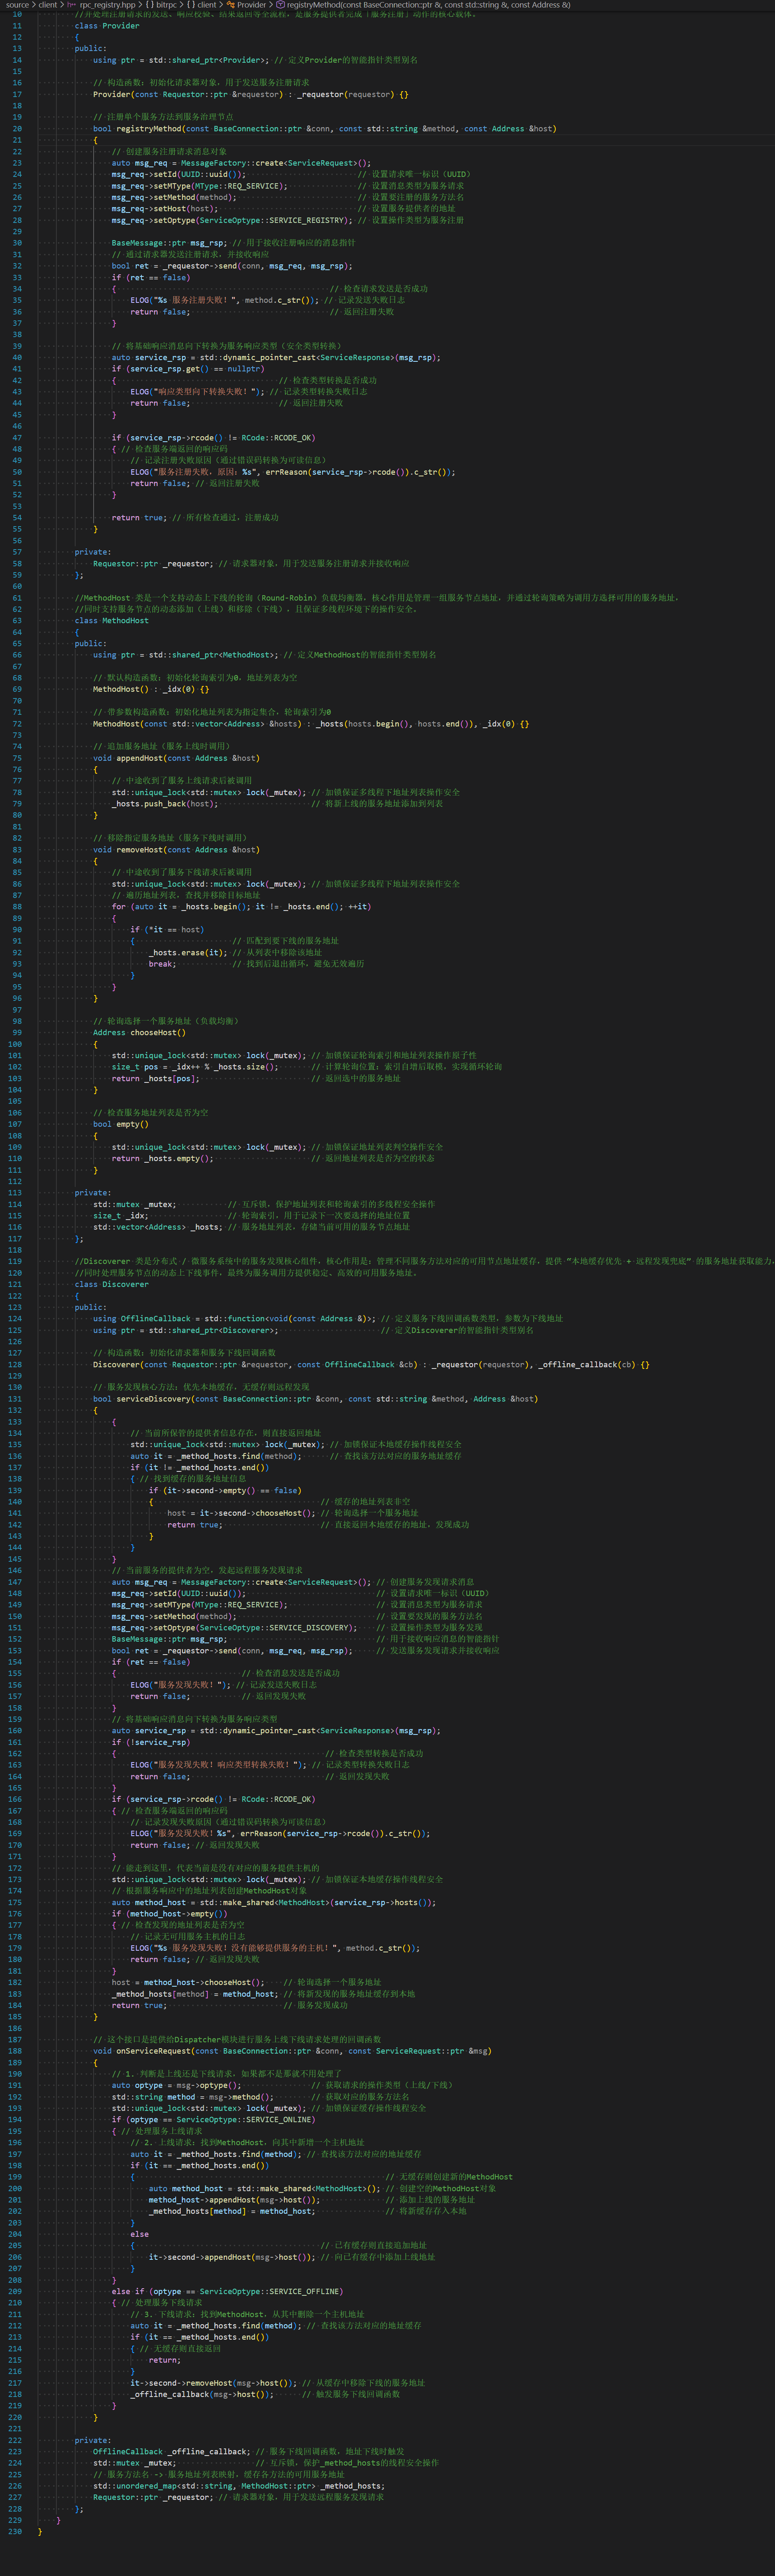Click gutter line number 11
Screen dimensions: 775x2576
coord(17,26)
